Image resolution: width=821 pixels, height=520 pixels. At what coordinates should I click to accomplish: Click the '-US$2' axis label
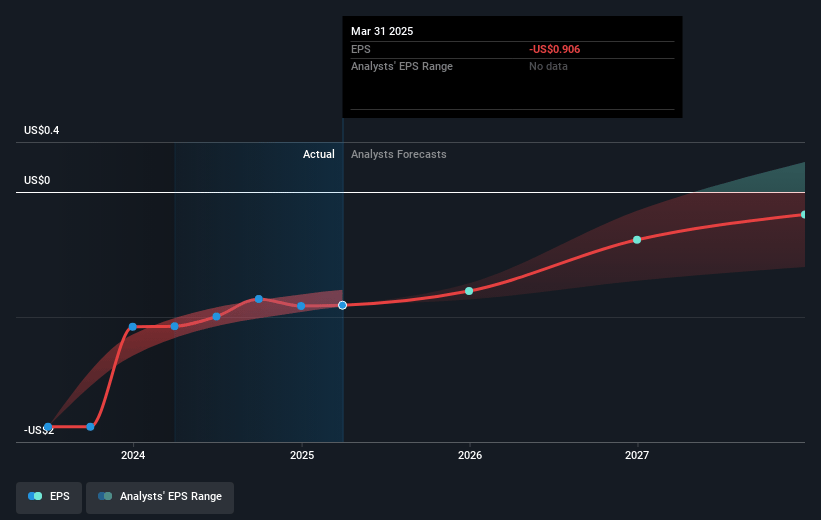pyautogui.click(x=39, y=430)
